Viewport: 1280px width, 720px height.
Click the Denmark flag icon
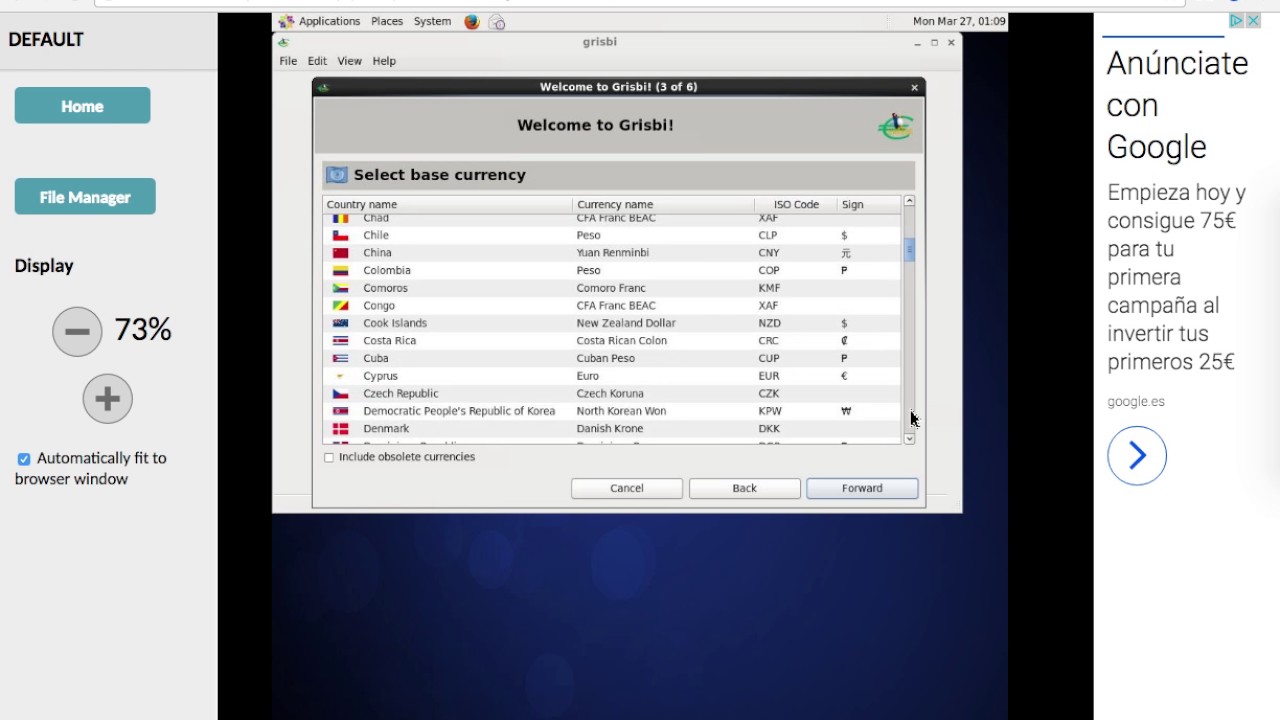tap(341, 428)
